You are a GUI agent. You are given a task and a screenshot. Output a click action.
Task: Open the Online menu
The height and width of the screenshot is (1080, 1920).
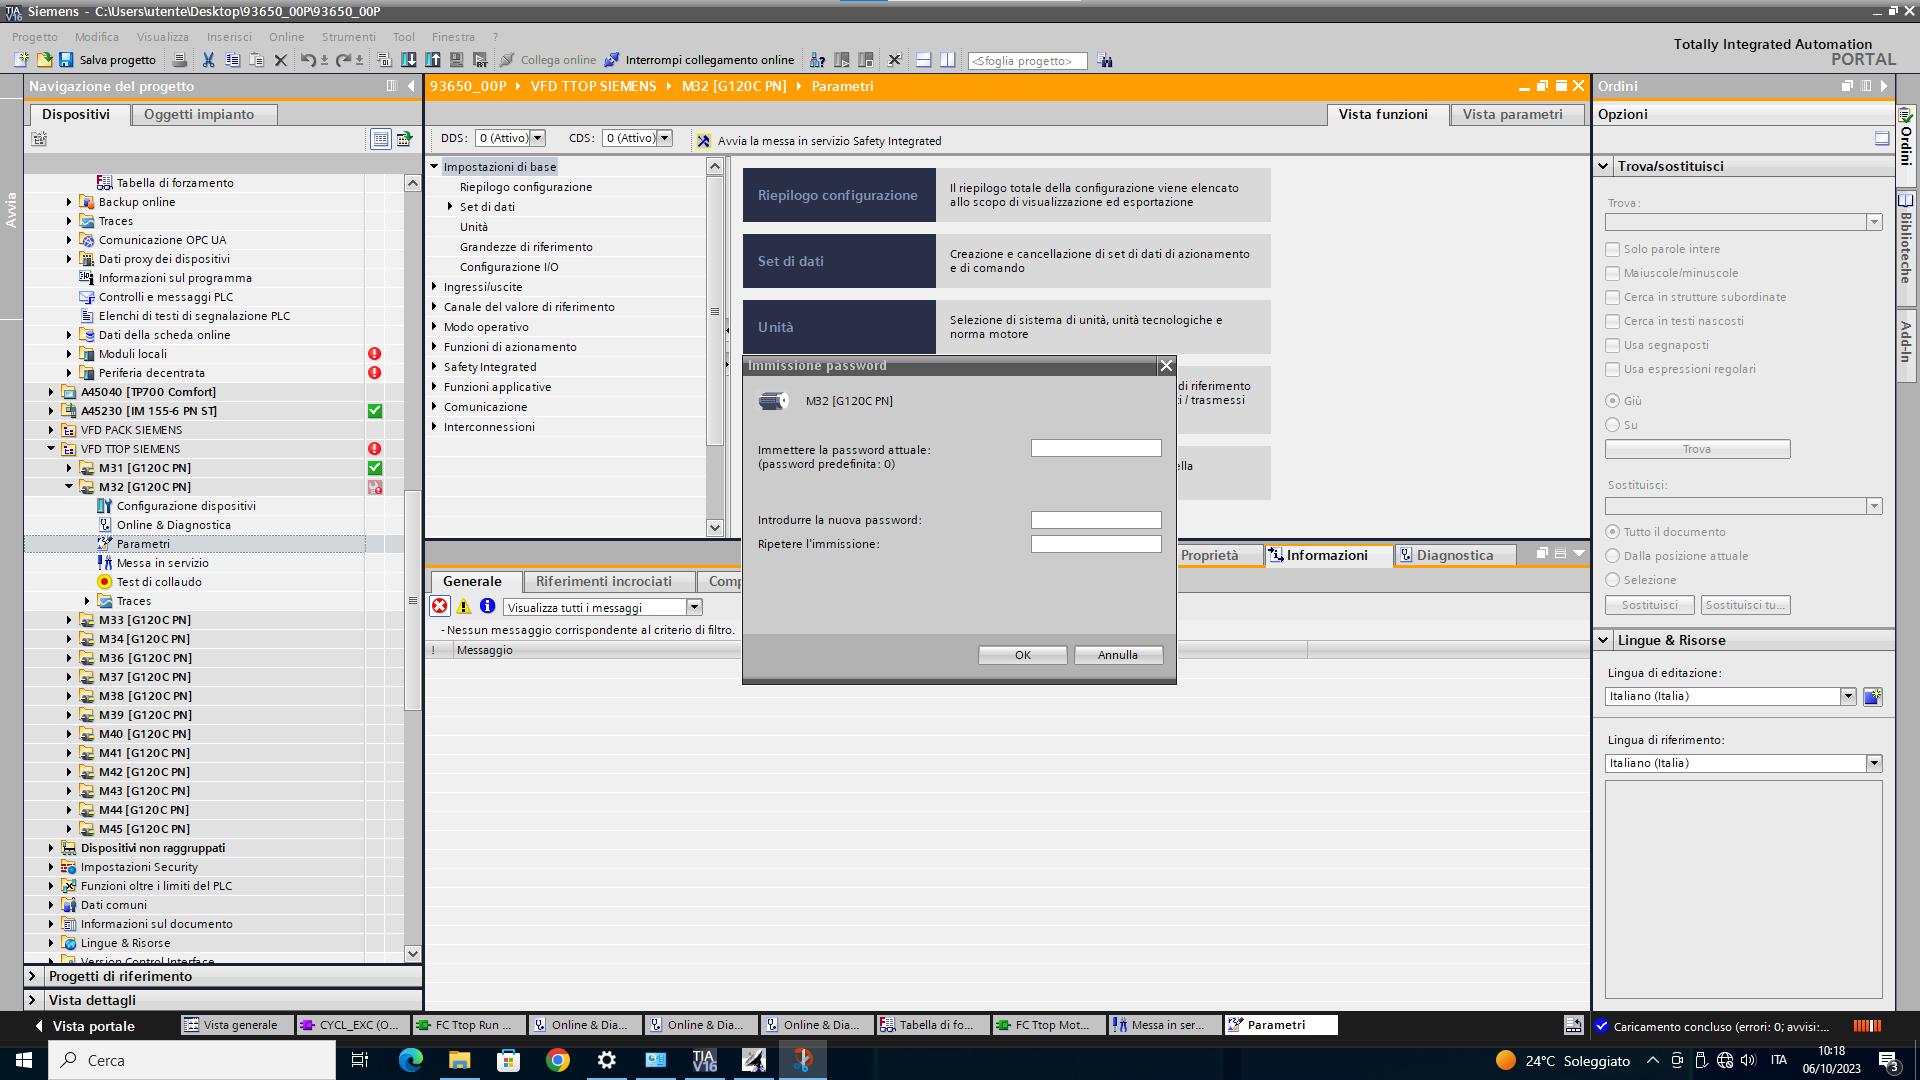coord(286,37)
